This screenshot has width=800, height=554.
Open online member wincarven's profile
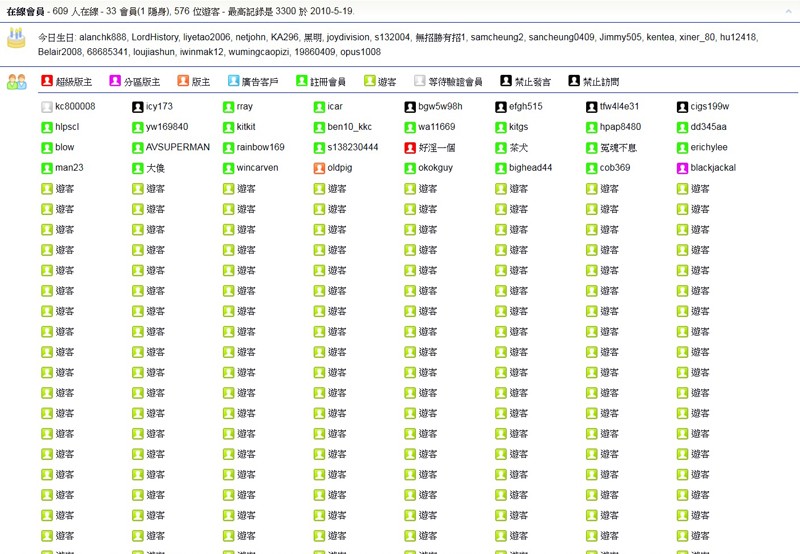coord(258,167)
